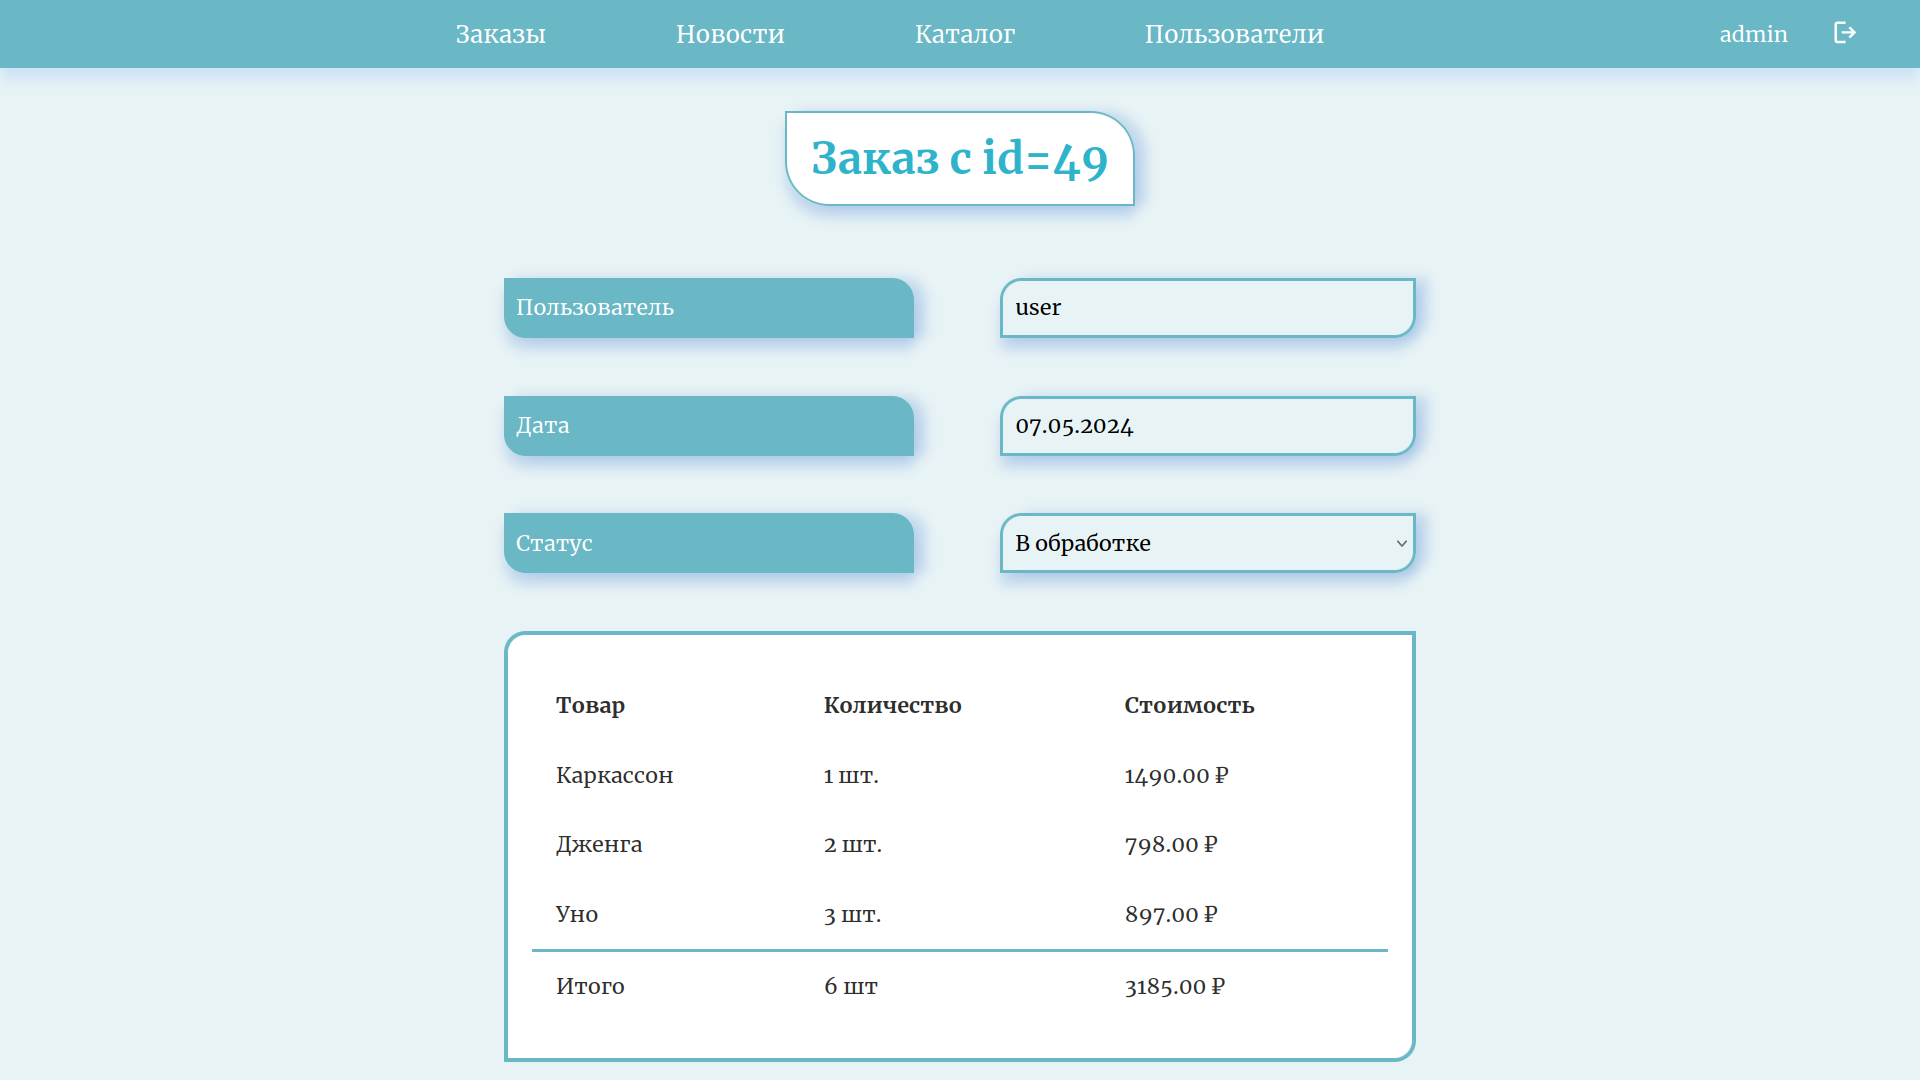Click the Статус label block
The image size is (1920, 1080).
coord(708,543)
